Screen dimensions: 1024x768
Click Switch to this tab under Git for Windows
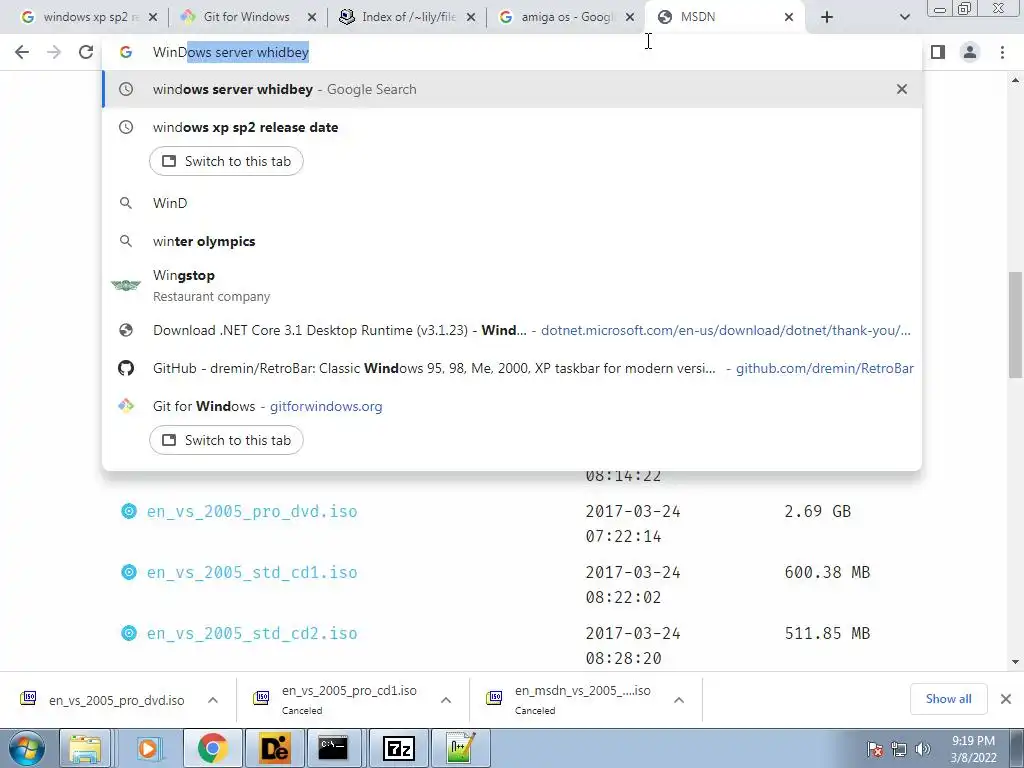(226, 440)
